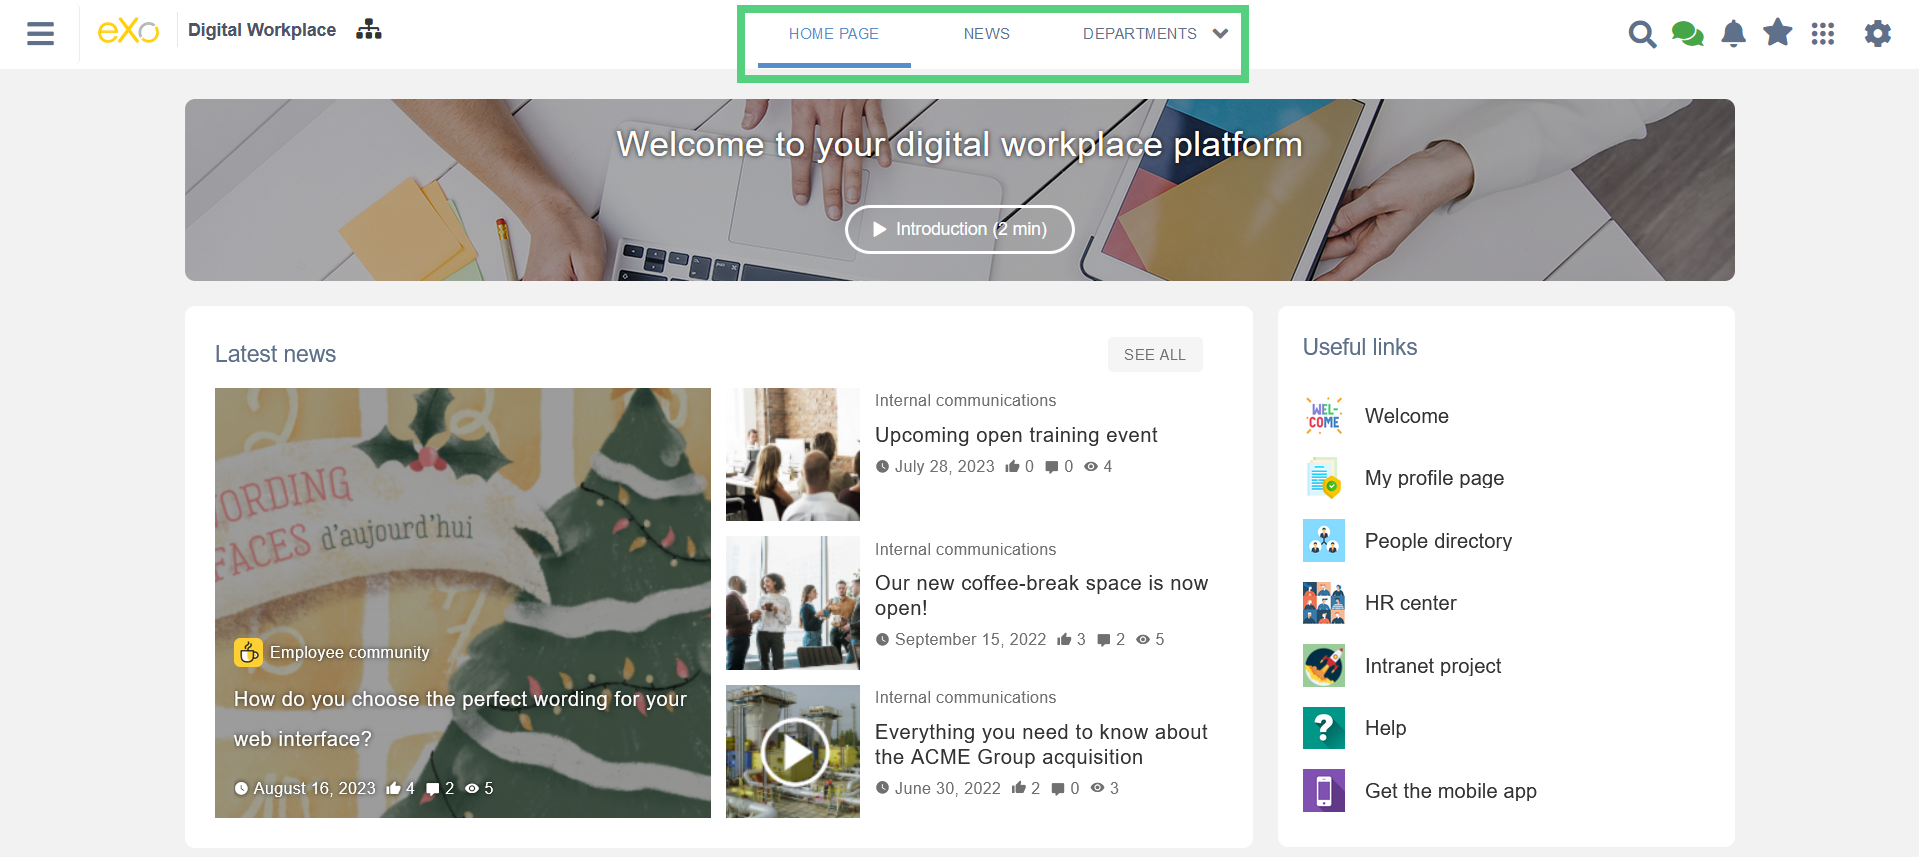Screen dimensions: 1919x857
Task: Click the June 30, 2022 date
Action: tap(947, 788)
